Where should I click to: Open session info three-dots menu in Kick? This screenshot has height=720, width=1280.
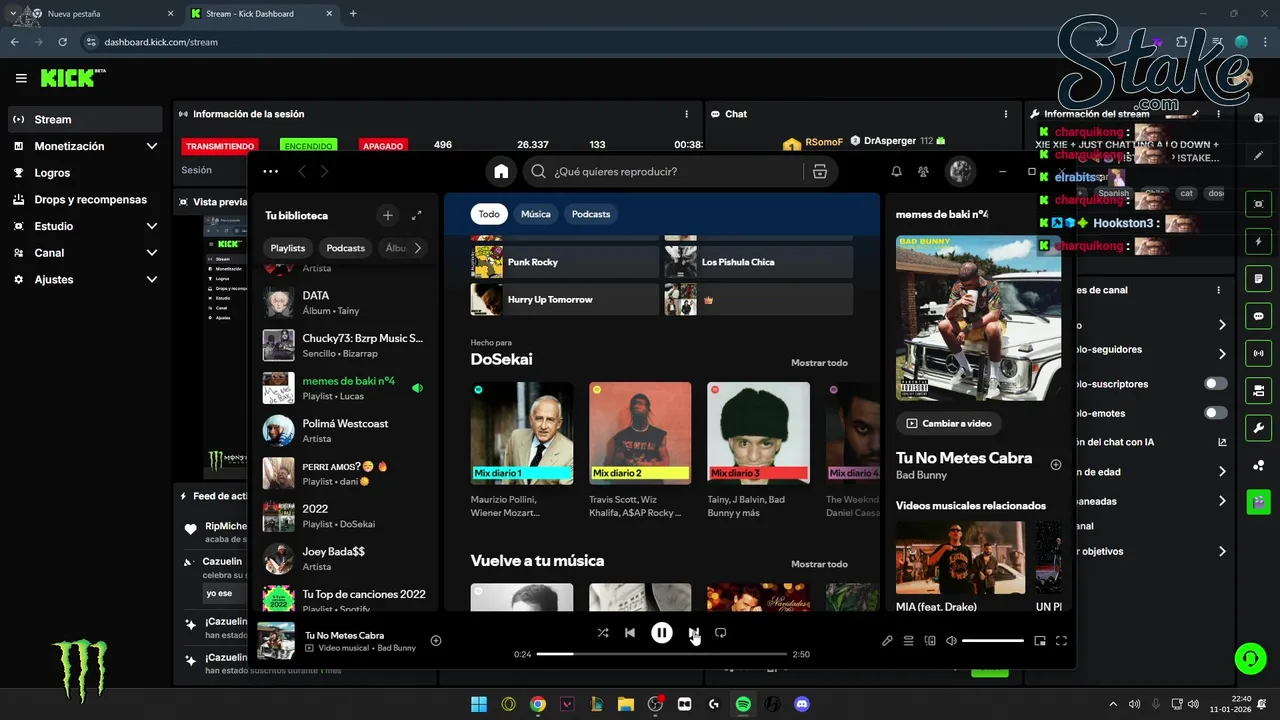(x=686, y=114)
